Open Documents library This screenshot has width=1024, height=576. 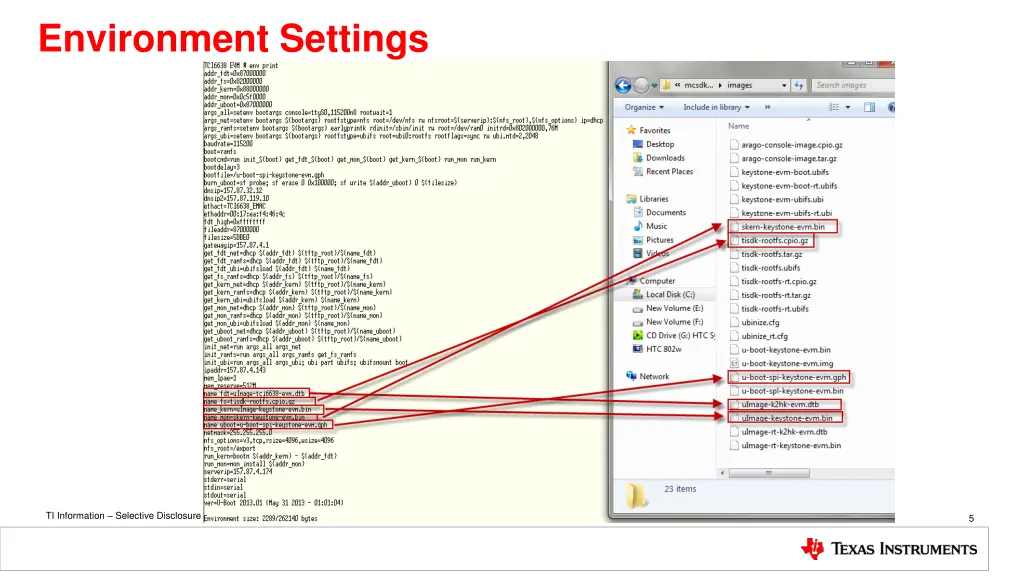click(x=665, y=213)
